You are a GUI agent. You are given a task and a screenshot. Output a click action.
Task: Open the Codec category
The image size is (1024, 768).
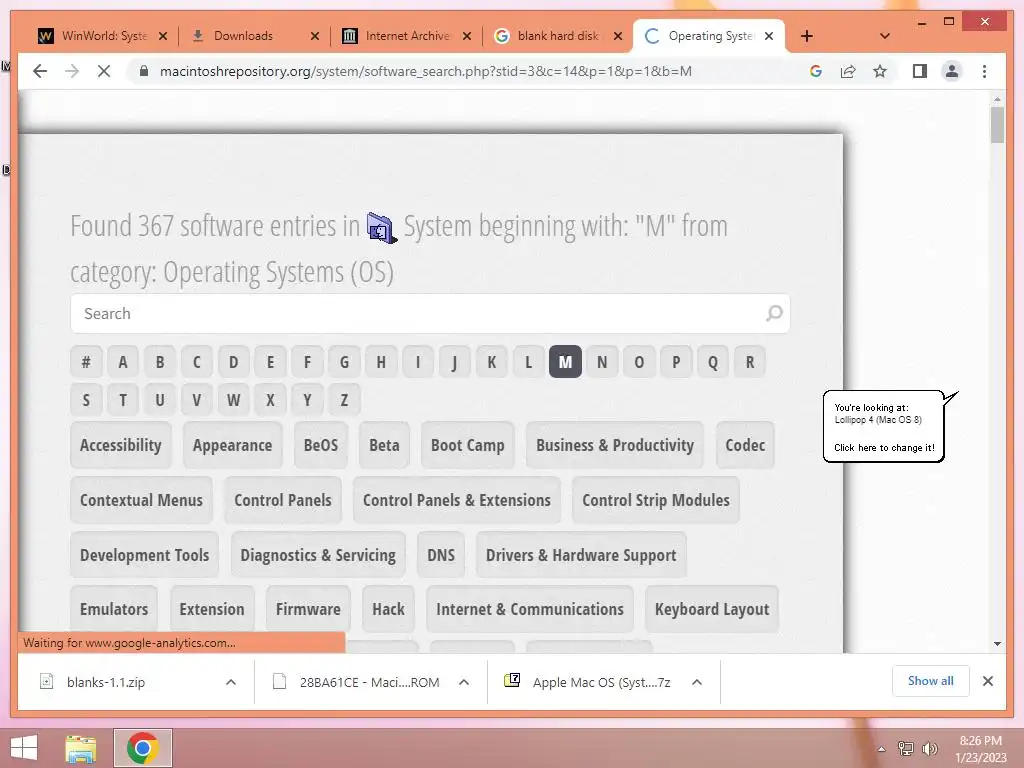(745, 445)
